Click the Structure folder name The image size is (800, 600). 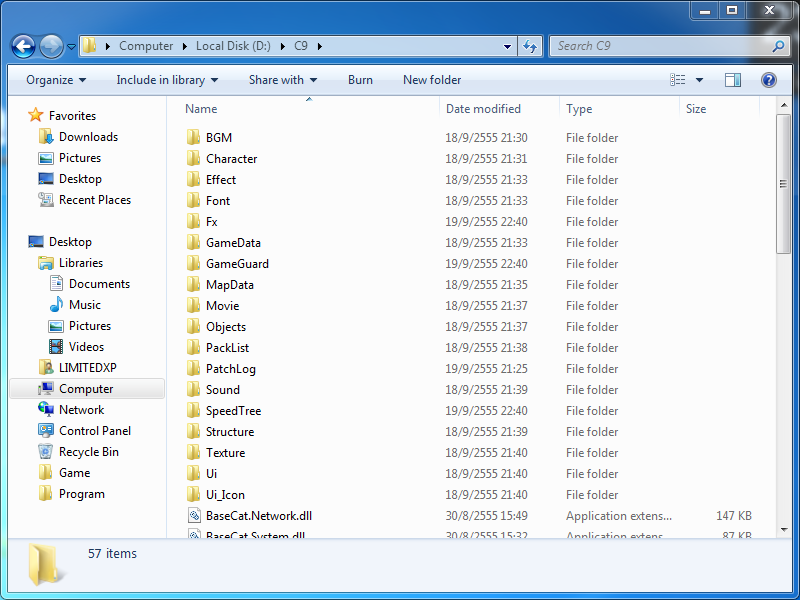230,432
